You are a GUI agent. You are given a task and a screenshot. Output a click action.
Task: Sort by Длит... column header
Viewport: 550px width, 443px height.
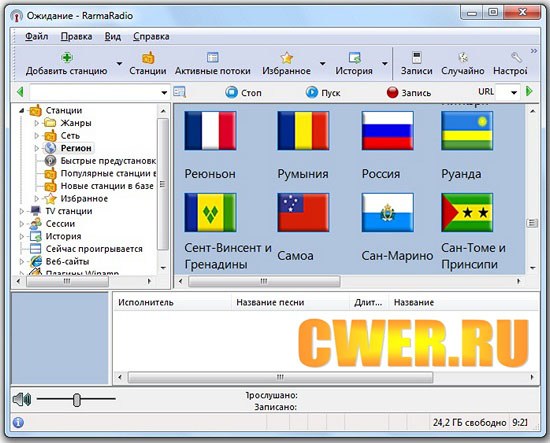(x=369, y=302)
